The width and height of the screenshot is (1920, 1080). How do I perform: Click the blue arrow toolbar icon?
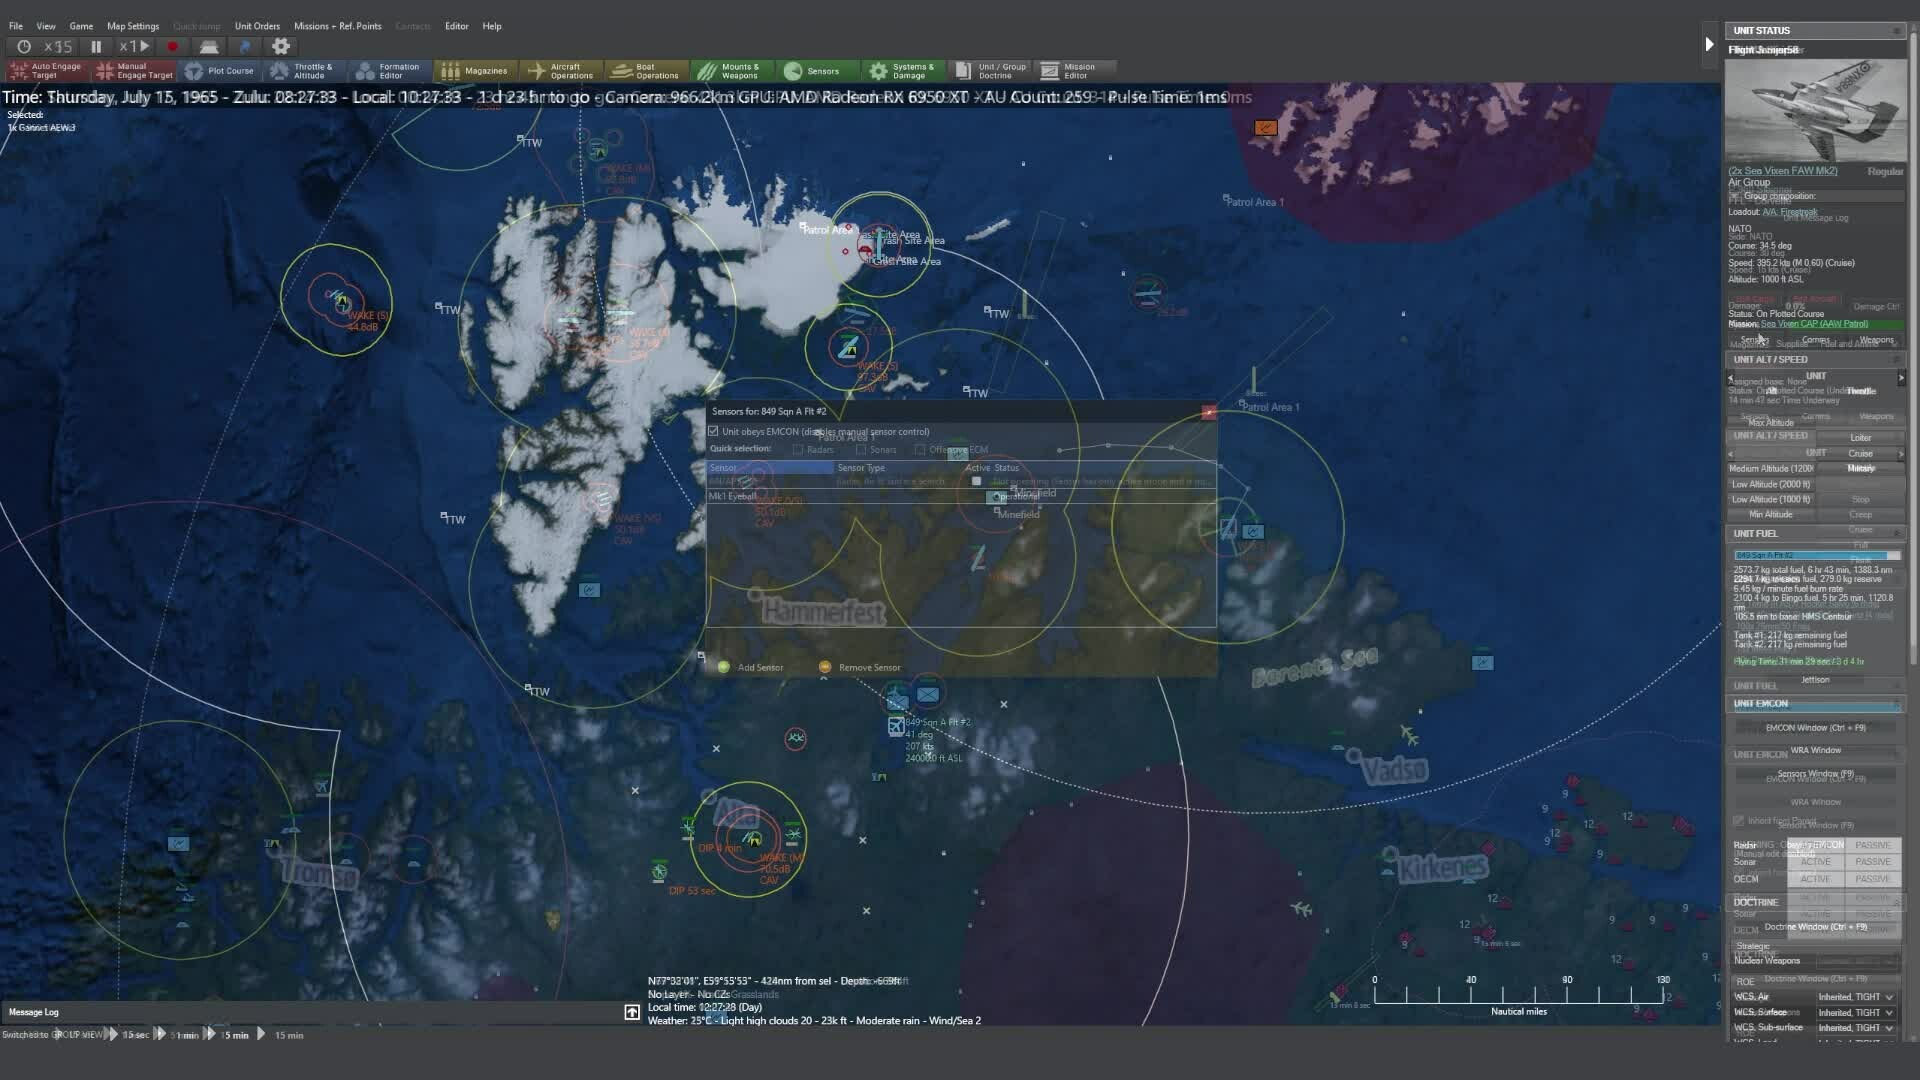tap(245, 46)
